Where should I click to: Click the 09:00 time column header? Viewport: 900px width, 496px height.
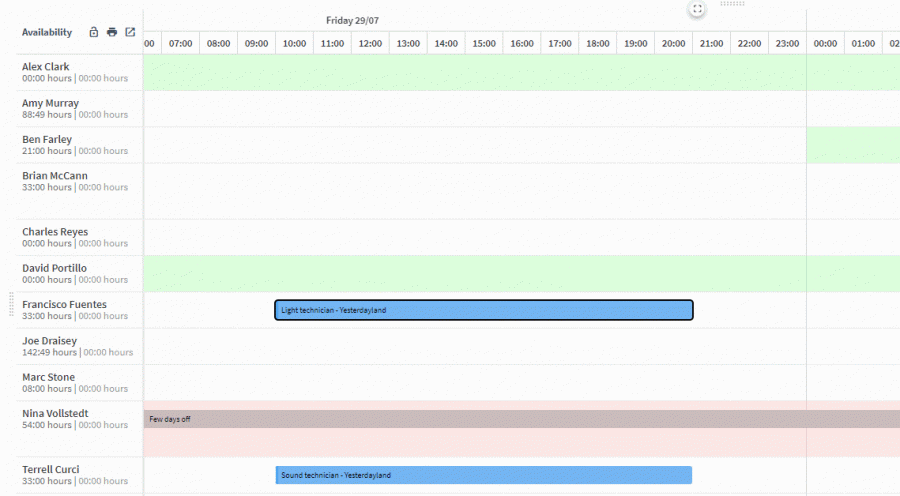pos(256,44)
